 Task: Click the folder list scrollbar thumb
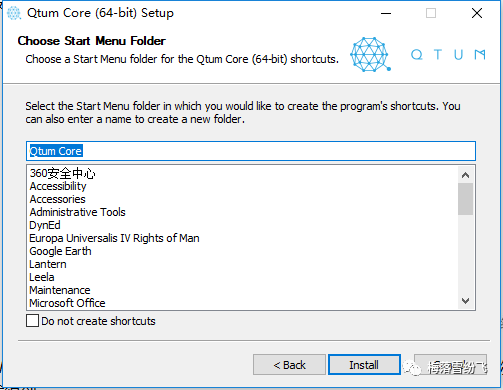coord(465,199)
